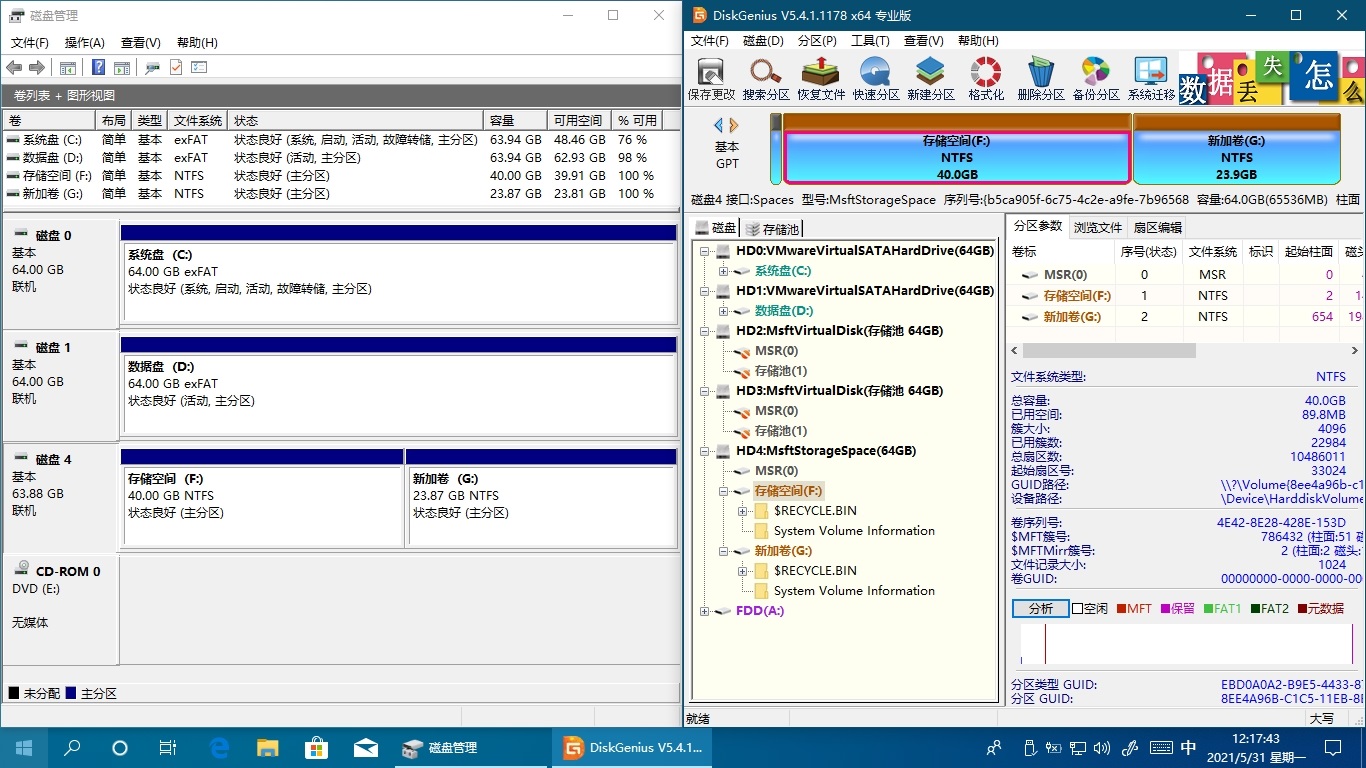Go to previous disk with left arrow
This screenshot has height=768, width=1366.
[718, 125]
